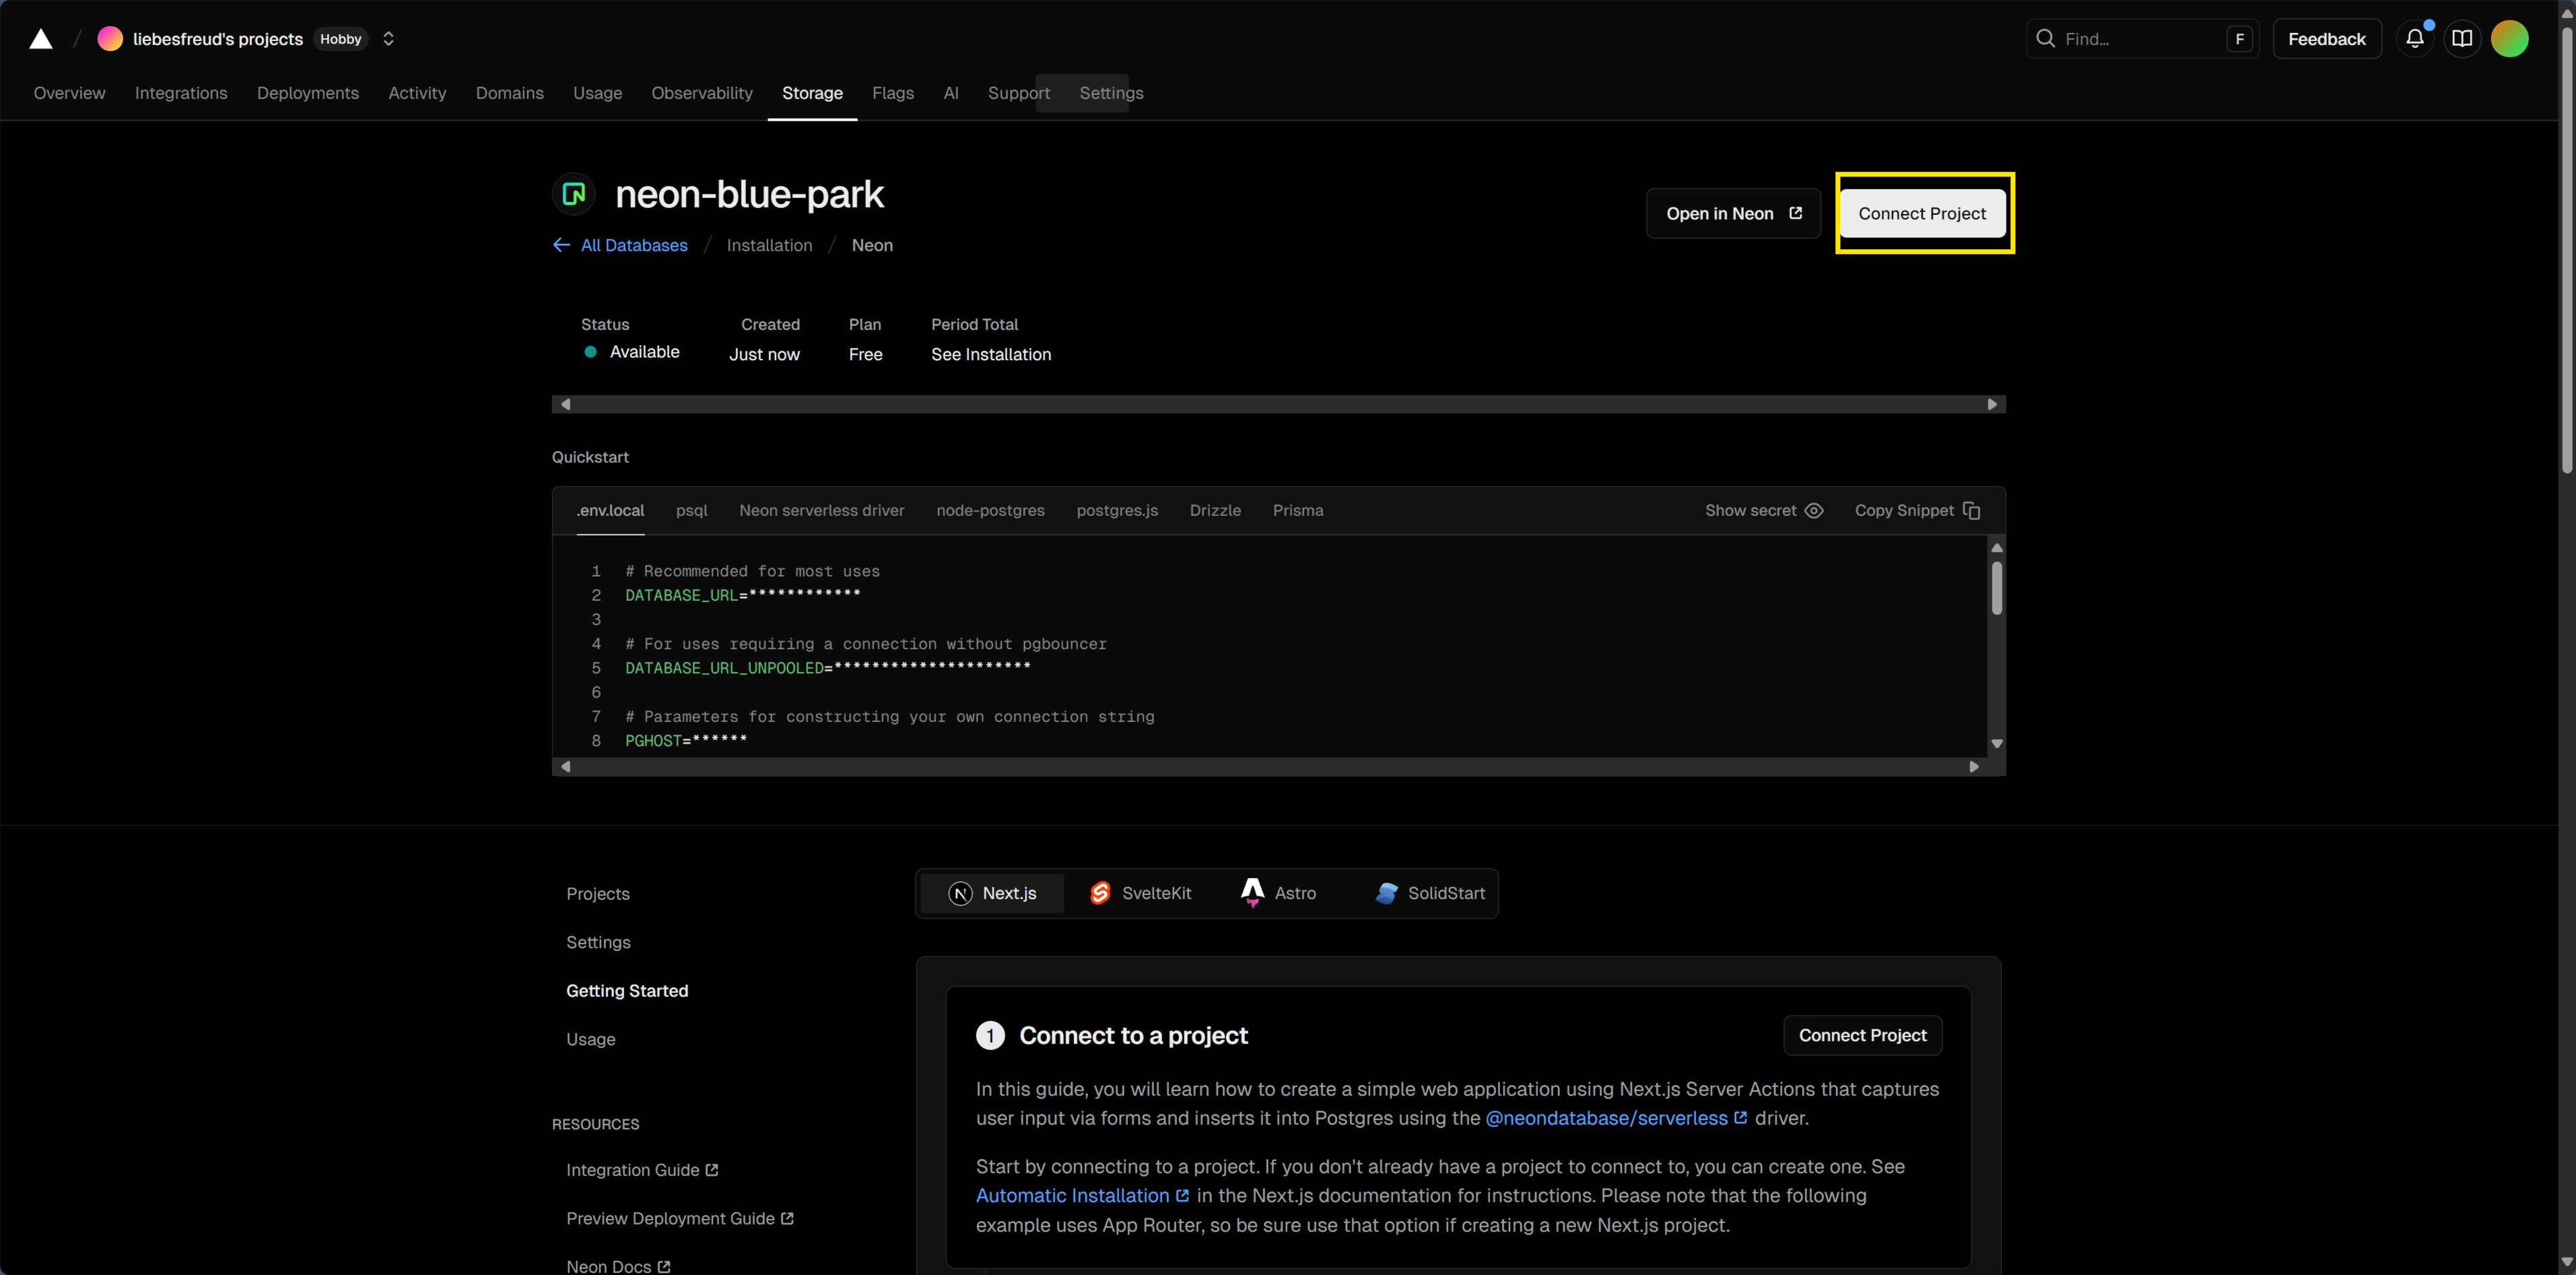The width and height of the screenshot is (2576, 1275).
Task: Switch to the Prisma snippet tab
Action: [1297, 511]
